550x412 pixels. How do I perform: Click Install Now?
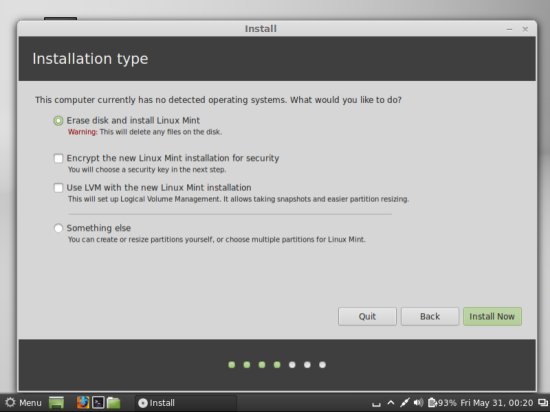(492, 317)
